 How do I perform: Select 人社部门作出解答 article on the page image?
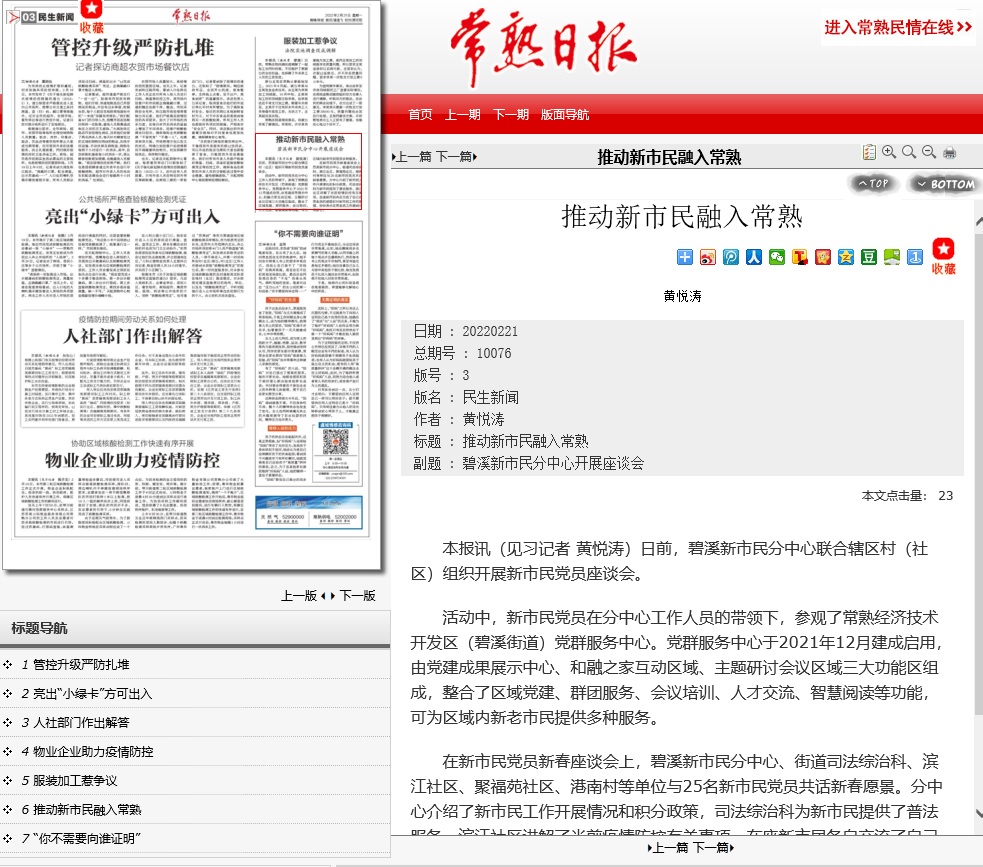(132, 369)
